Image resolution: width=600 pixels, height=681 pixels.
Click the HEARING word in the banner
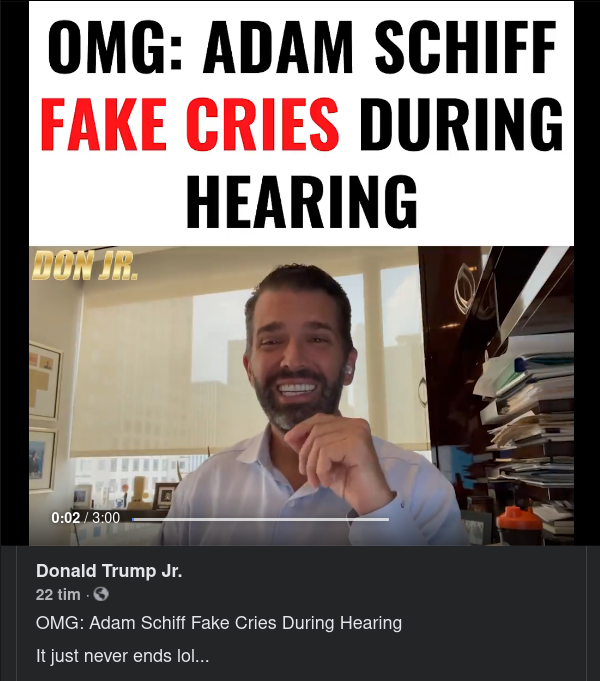point(302,202)
